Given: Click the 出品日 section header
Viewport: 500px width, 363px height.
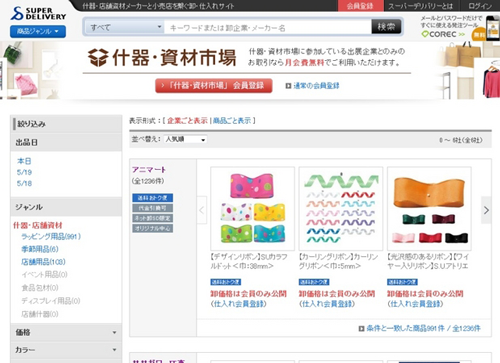Looking at the screenshot, I should point(66,142).
